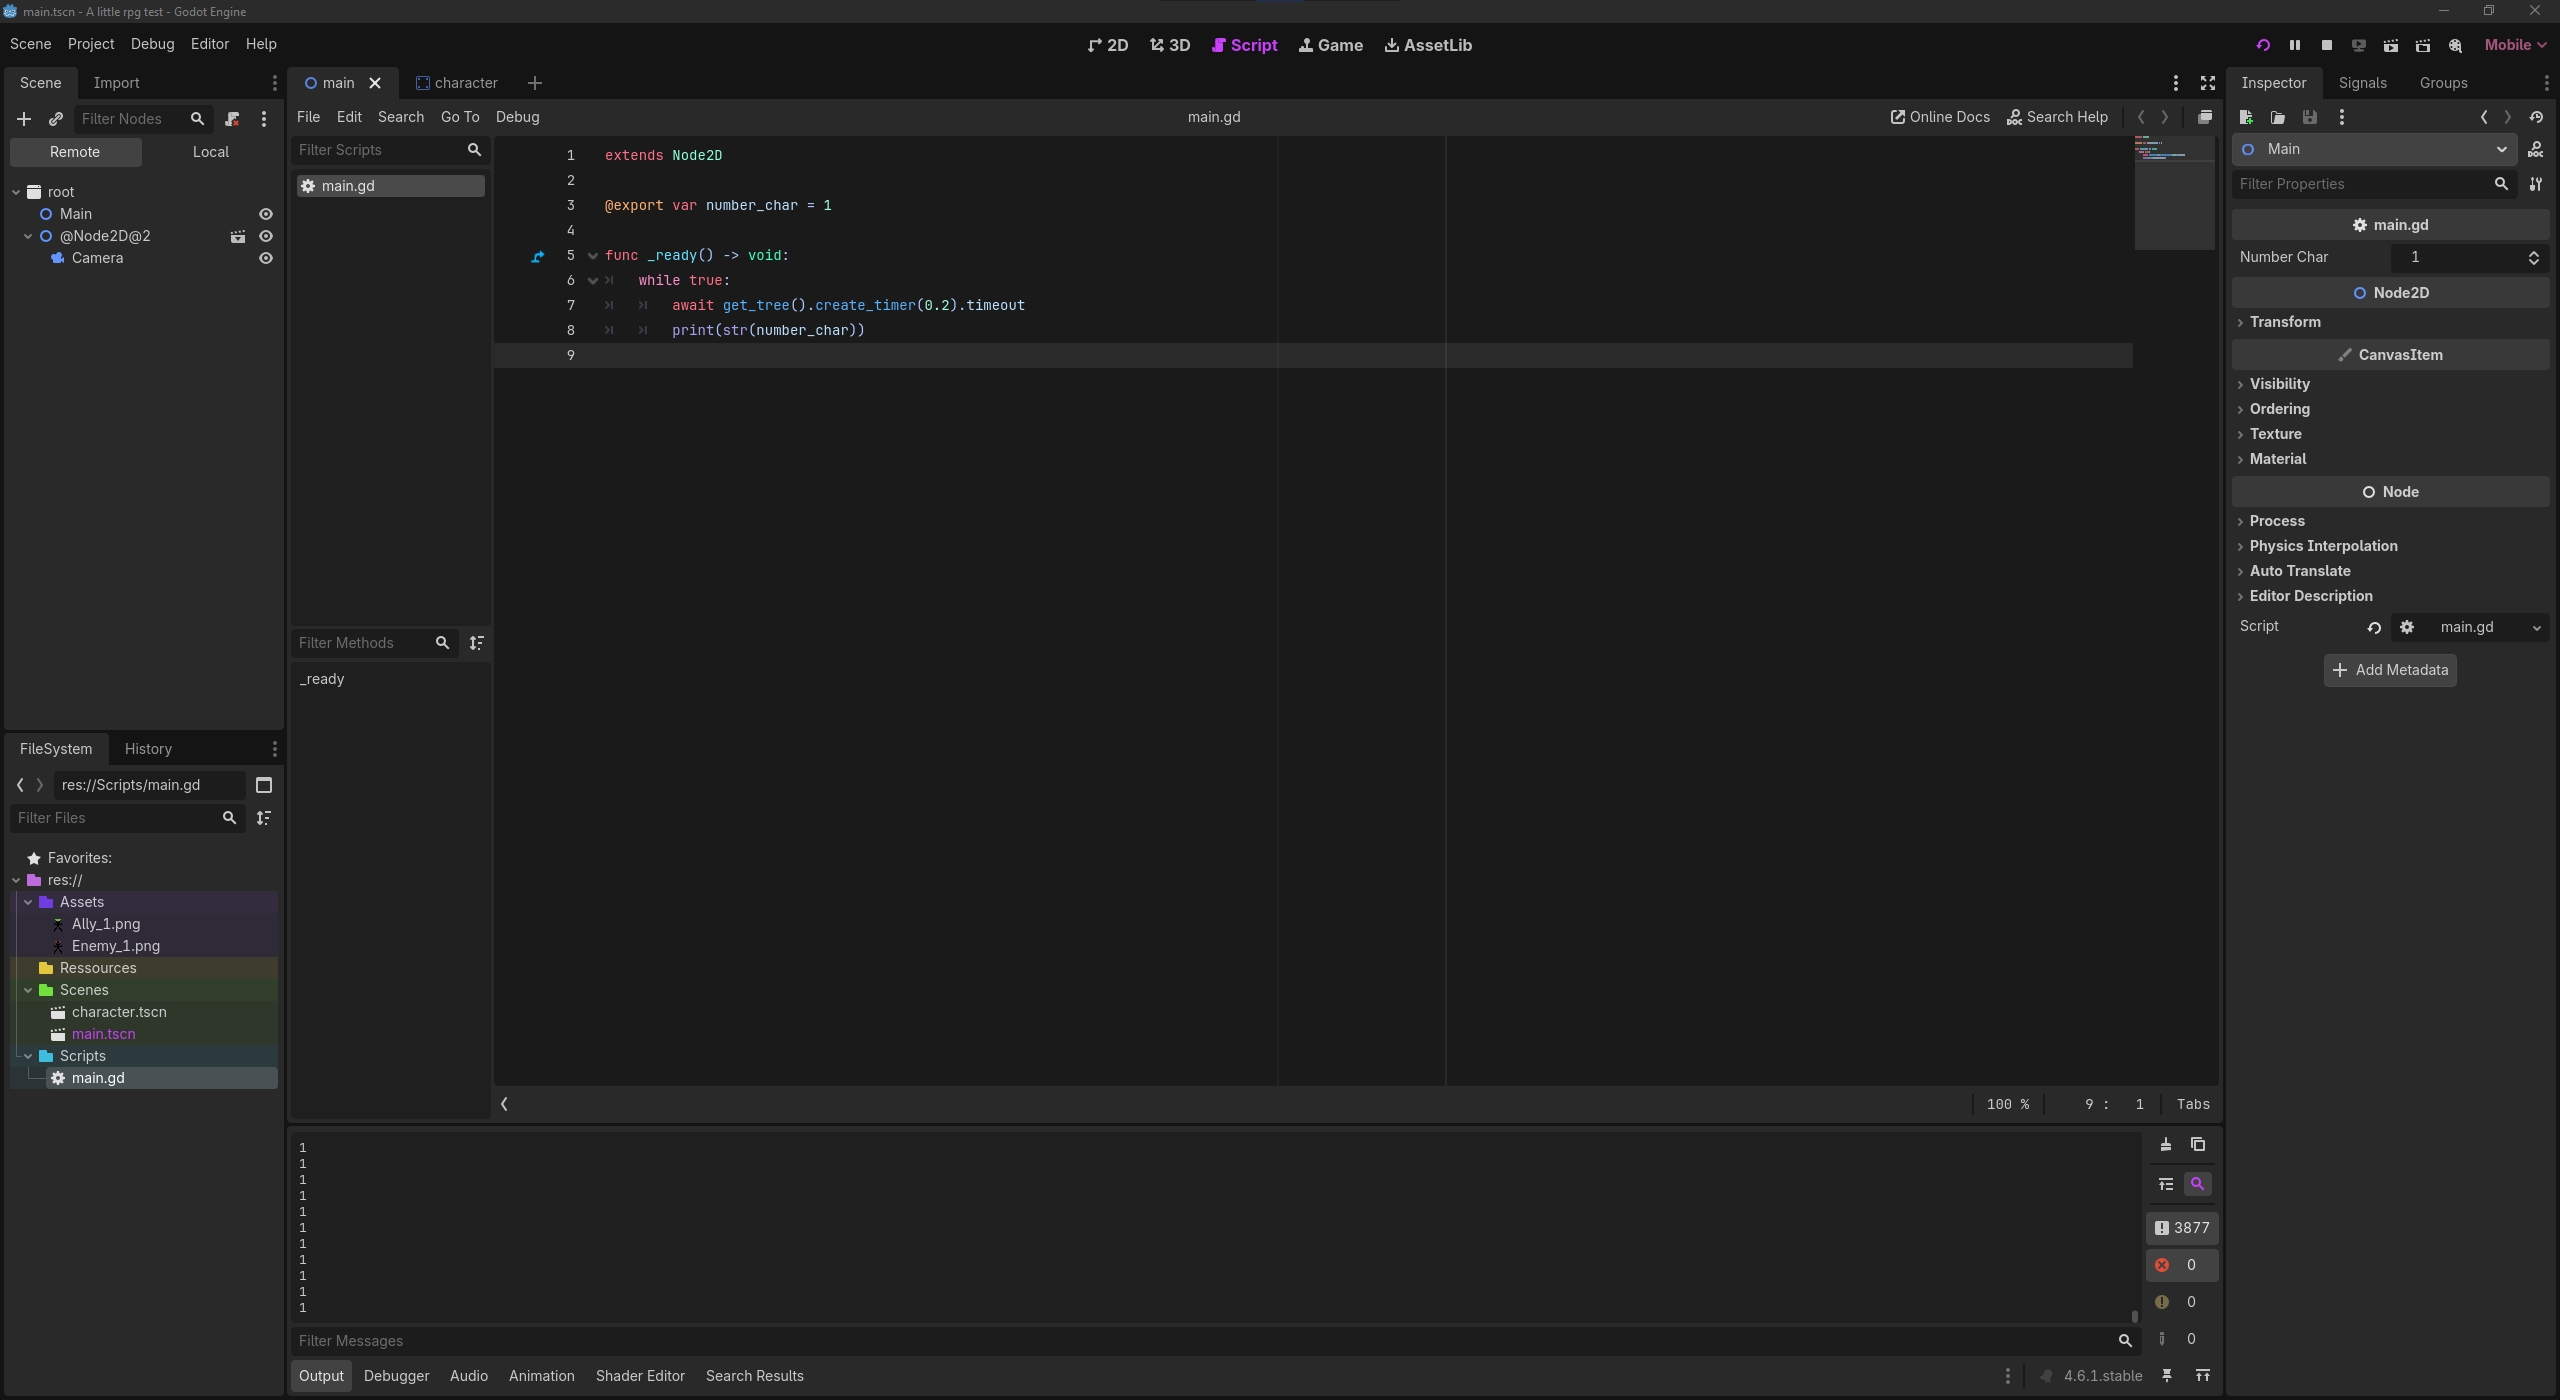Toggle alphabetical sorting of methods list
The width and height of the screenshot is (2560, 1400).
477,643
